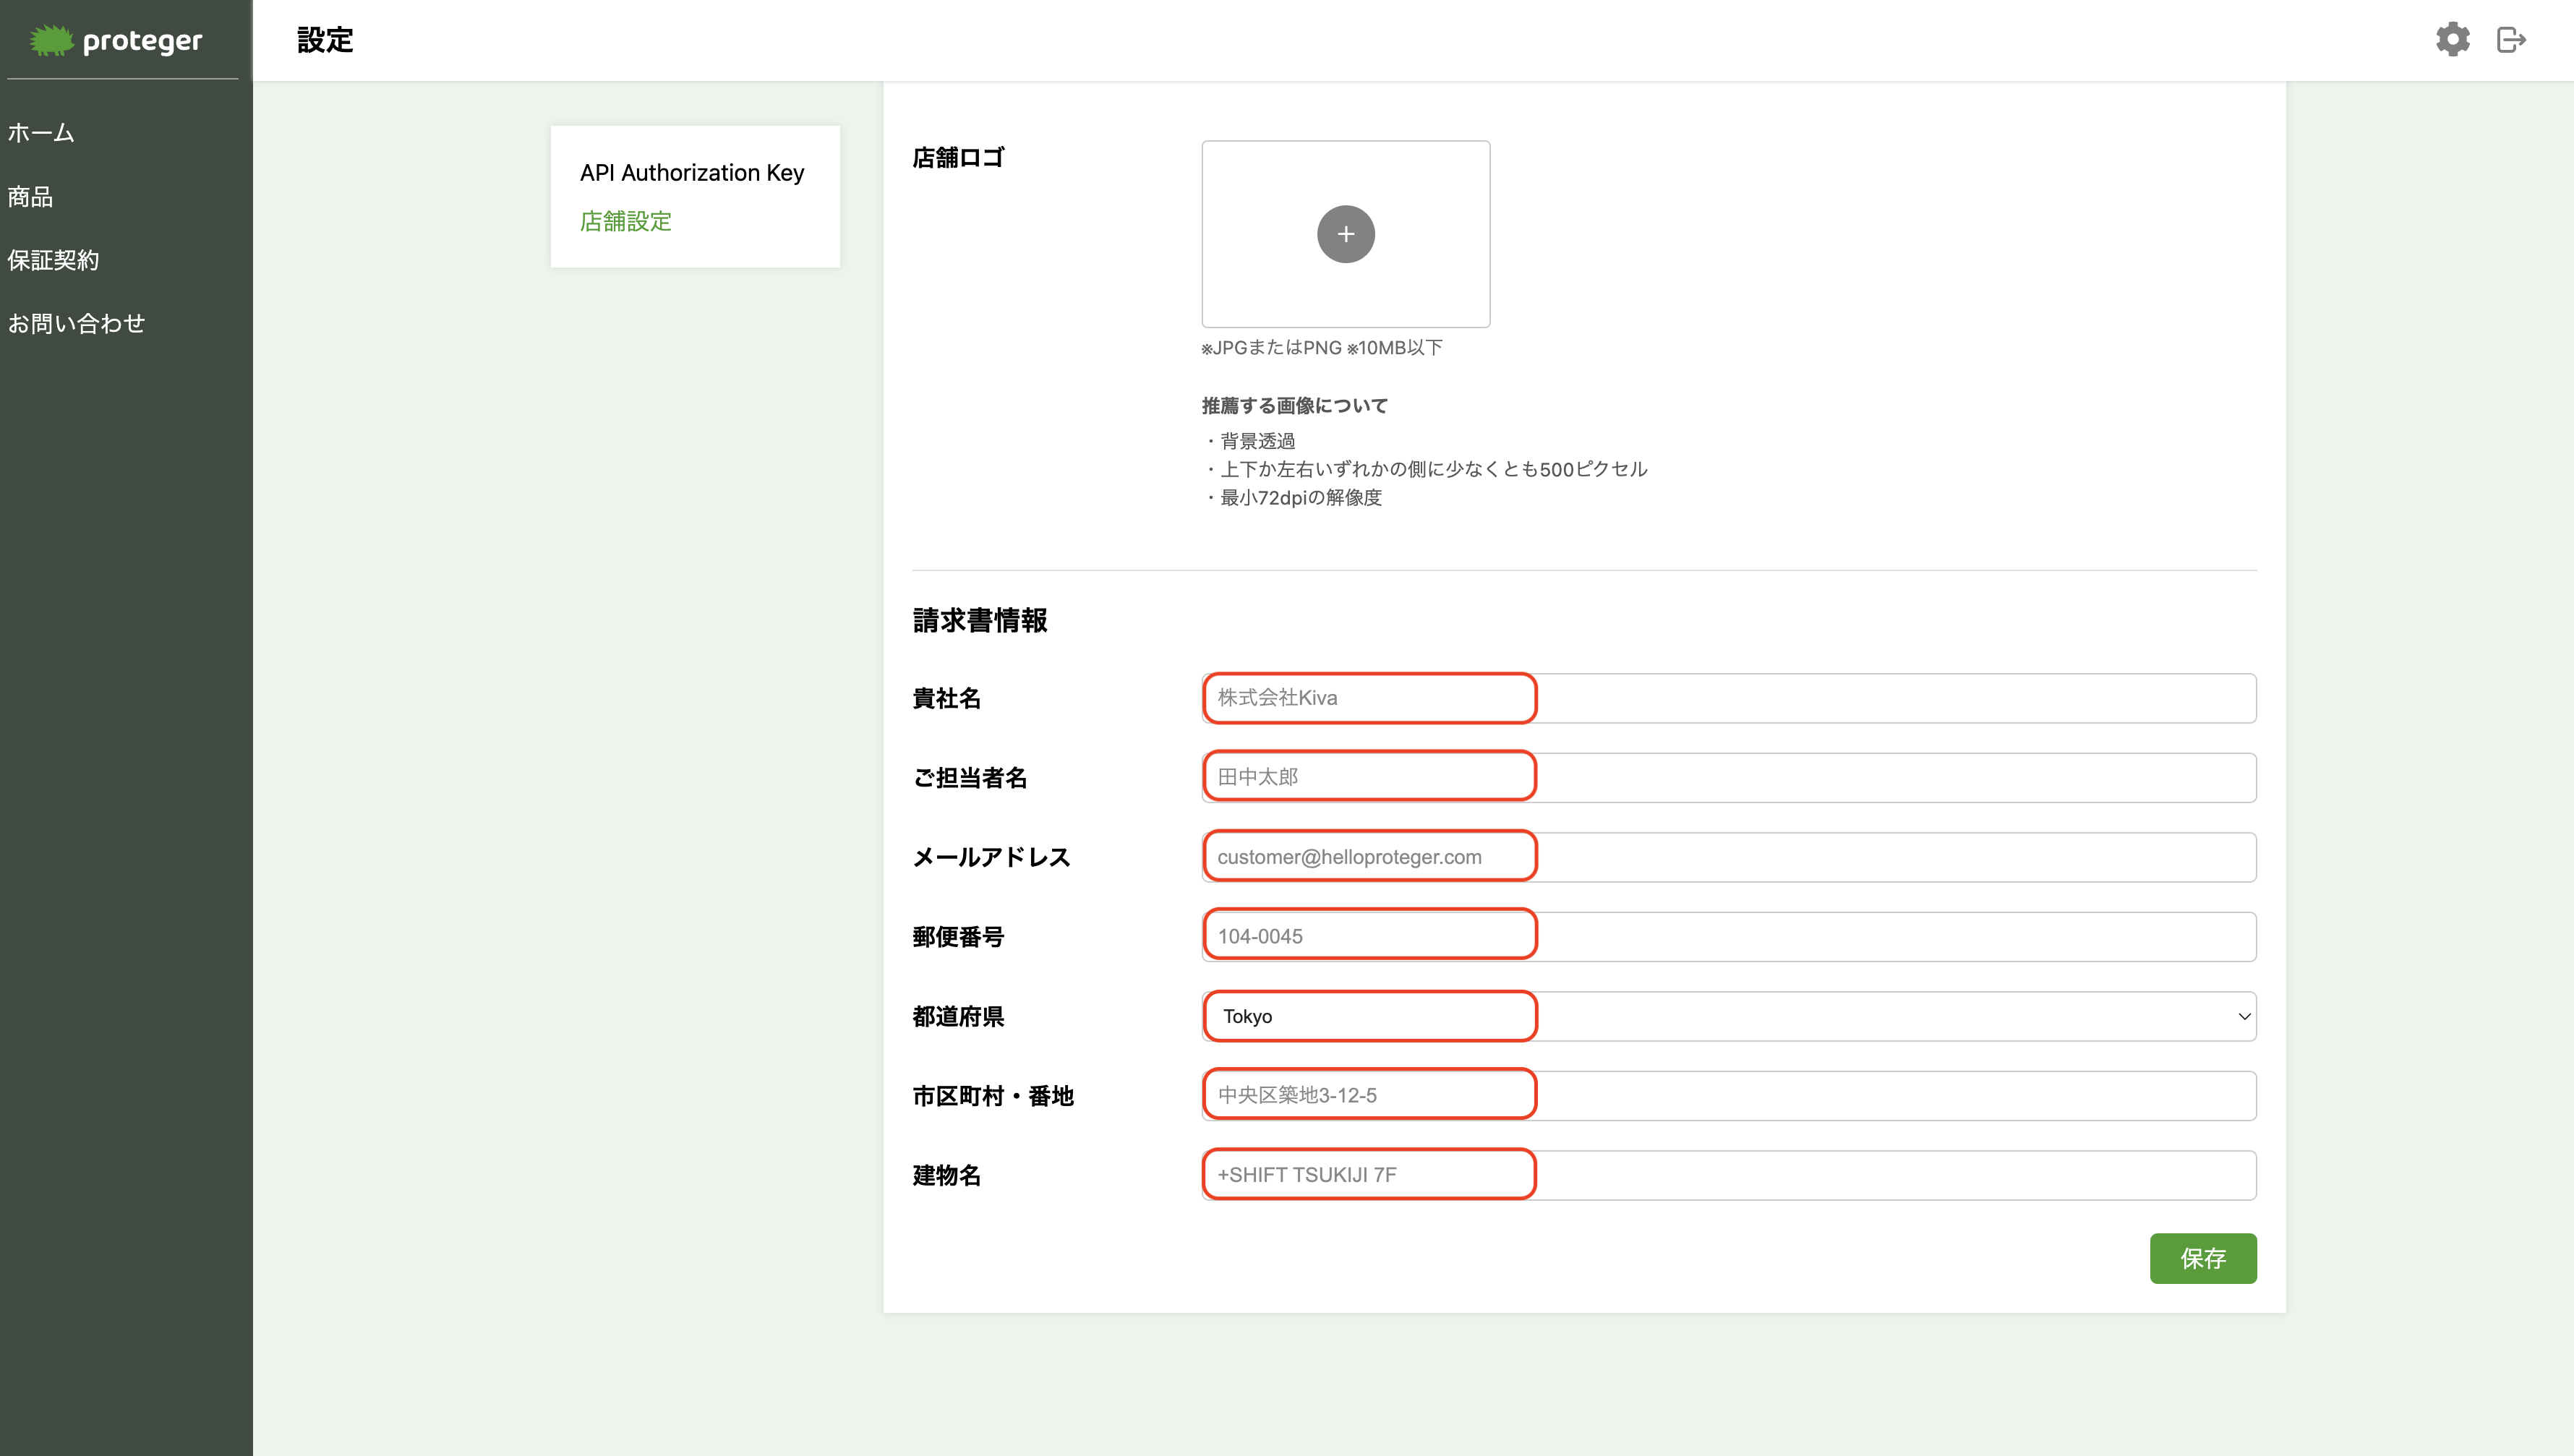Image resolution: width=2574 pixels, height=1456 pixels.
Task: Click the settings gear icon
Action: [2452, 40]
